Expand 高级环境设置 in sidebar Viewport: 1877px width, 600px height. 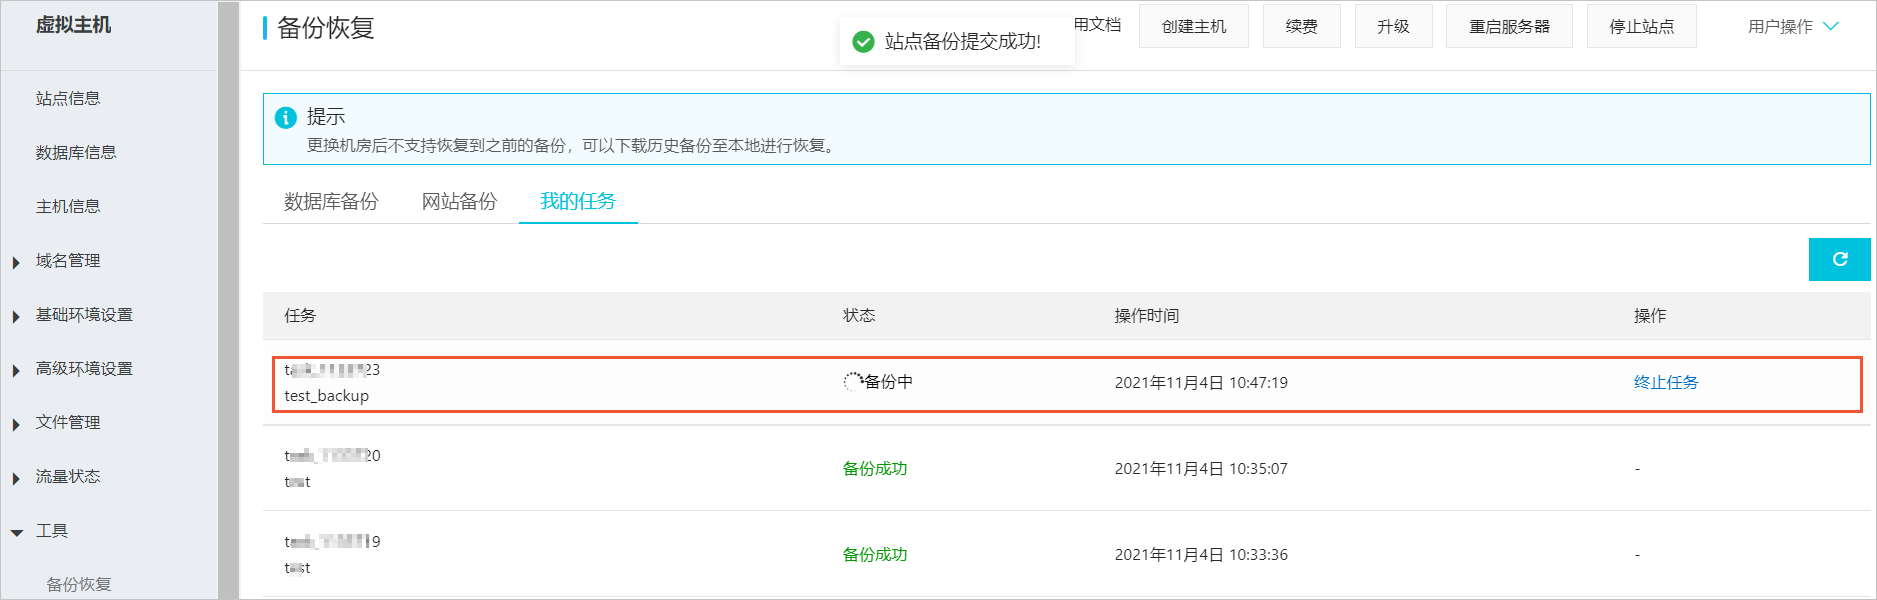click(x=84, y=369)
